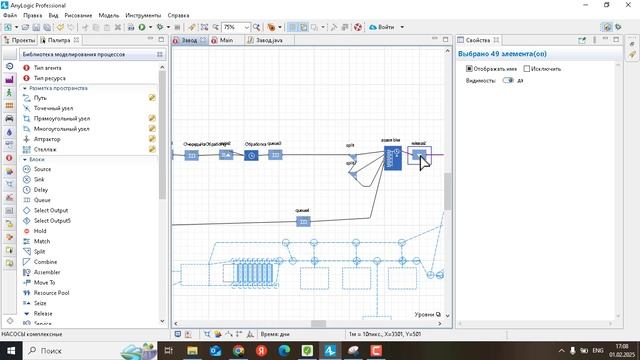Open the Модель menu
The width and height of the screenshot is (640, 360).
(109, 15)
